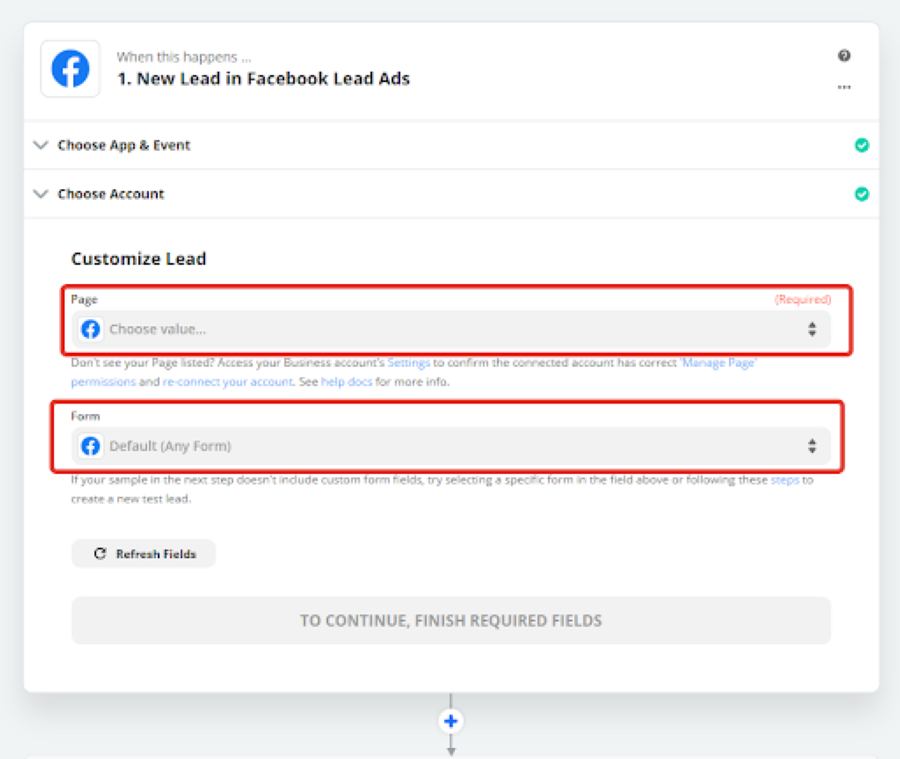Viewport: 900px width, 759px height.
Task: Open the Page 'Choose value...' dropdown
Action: 451,330
